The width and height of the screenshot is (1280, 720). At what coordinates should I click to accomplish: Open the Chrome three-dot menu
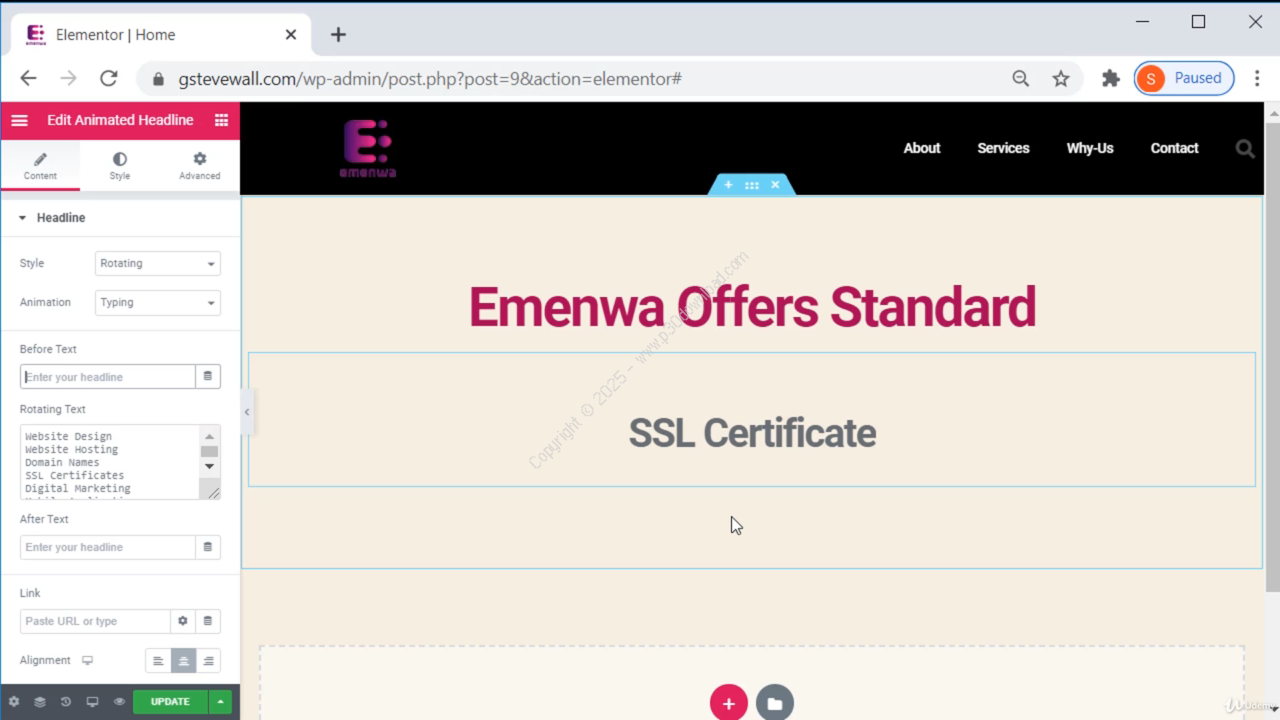[1257, 78]
